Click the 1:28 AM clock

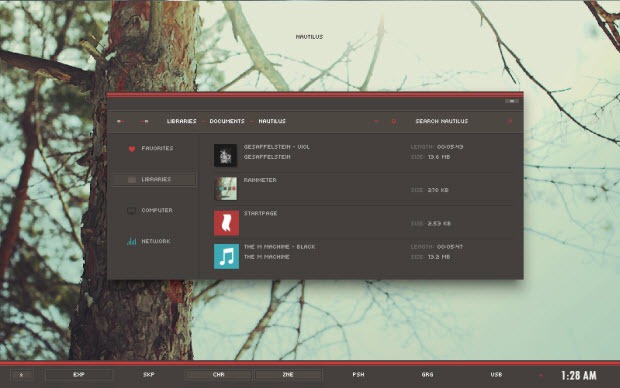(579, 375)
